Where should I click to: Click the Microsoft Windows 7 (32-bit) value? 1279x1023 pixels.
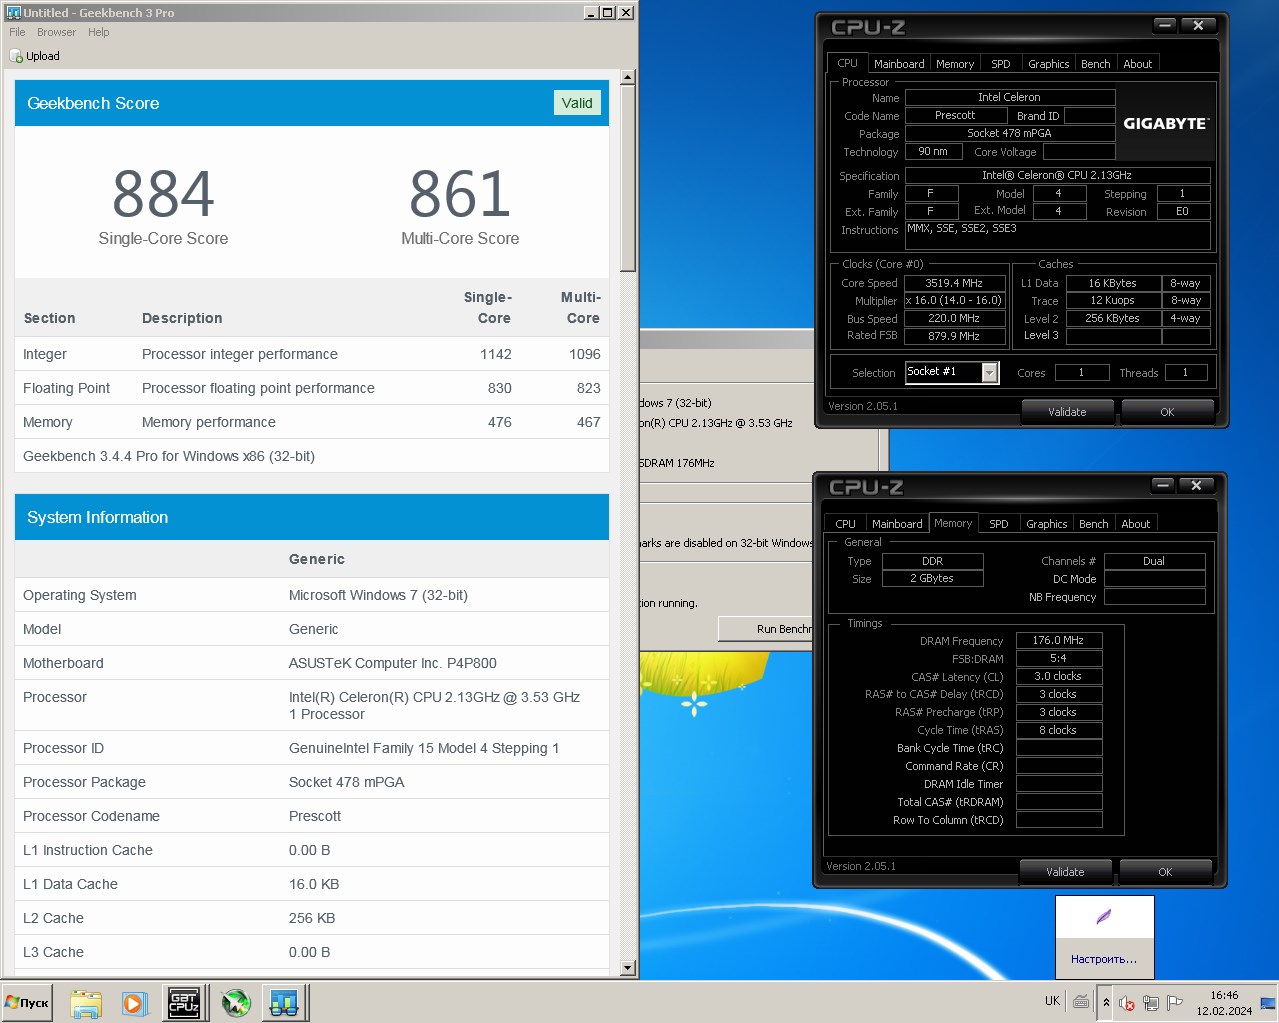tap(378, 595)
